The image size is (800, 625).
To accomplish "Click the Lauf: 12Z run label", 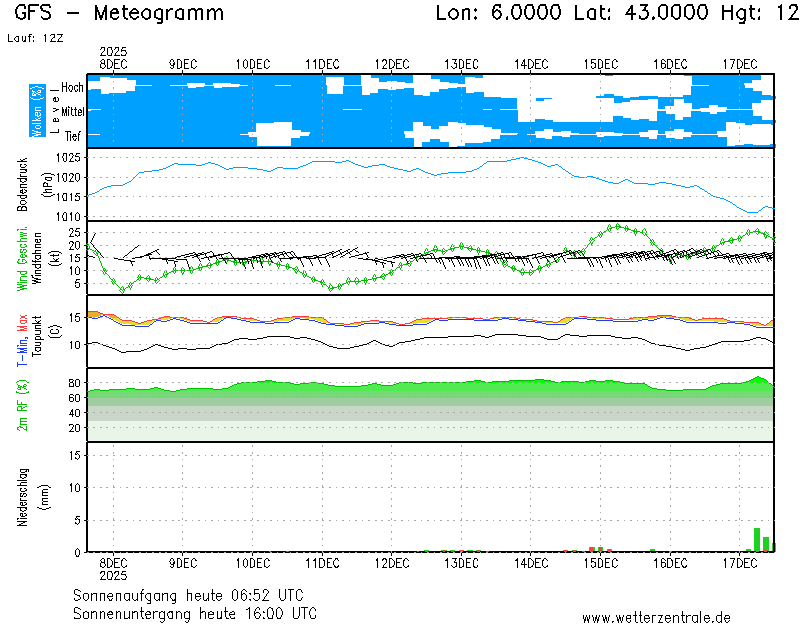I will pyautogui.click(x=33, y=37).
